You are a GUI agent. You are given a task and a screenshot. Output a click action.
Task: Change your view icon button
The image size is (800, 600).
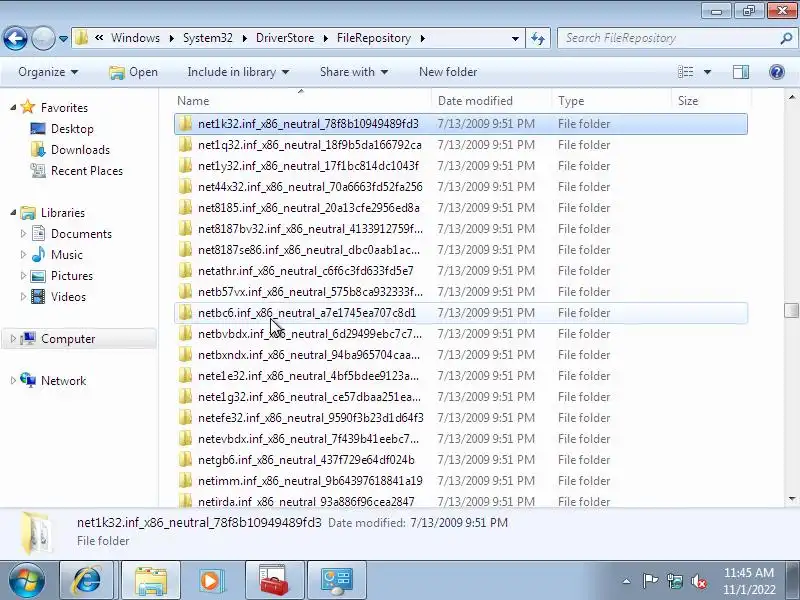click(685, 72)
